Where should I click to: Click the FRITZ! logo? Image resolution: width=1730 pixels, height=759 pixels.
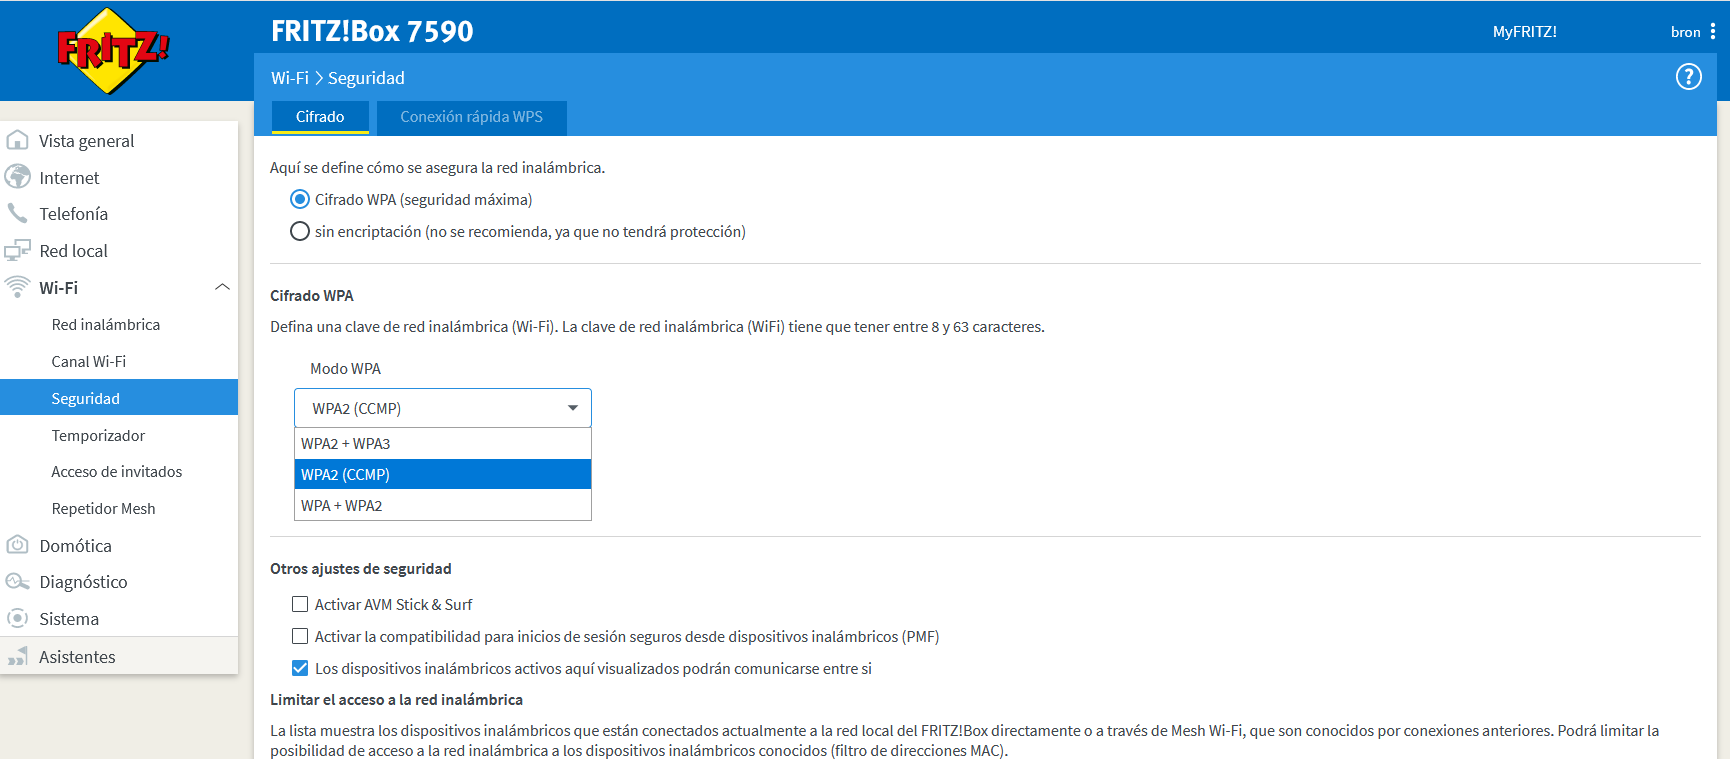point(113,51)
